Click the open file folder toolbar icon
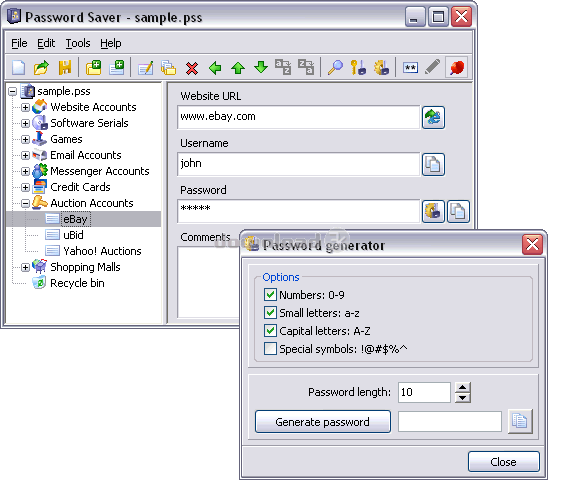 [x=41, y=67]
